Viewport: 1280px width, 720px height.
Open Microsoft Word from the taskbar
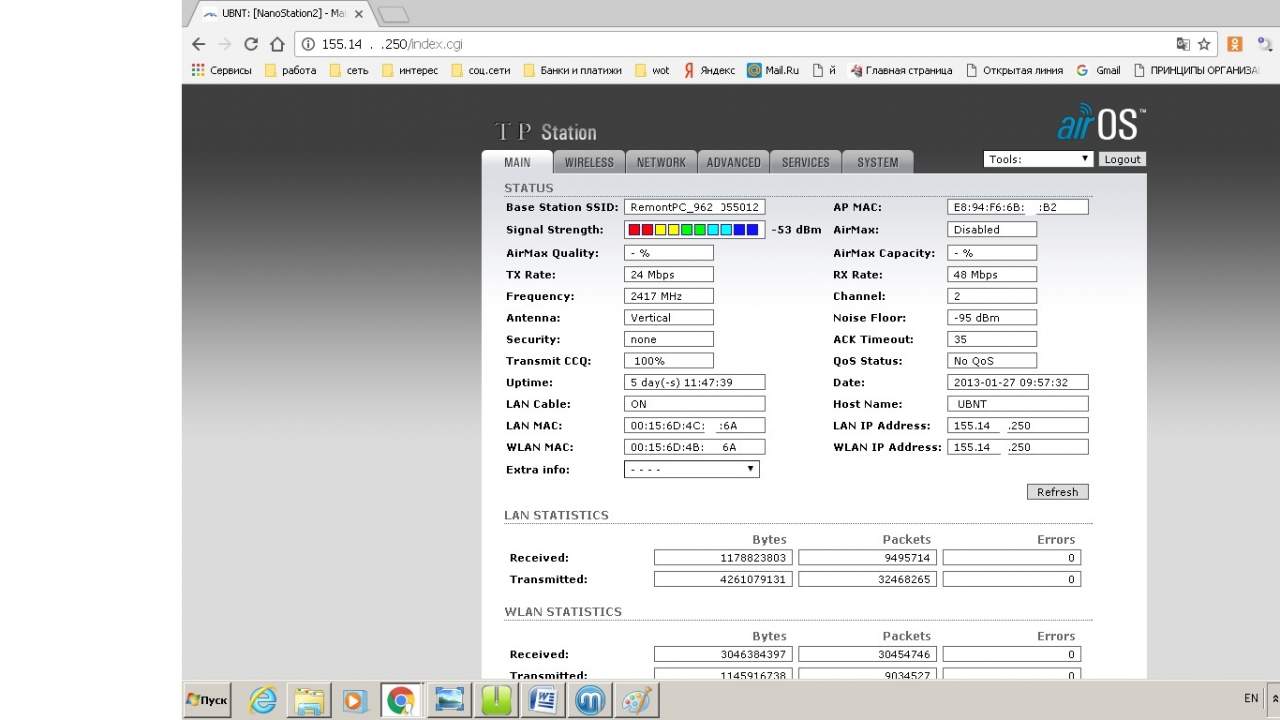click(x=545, y=700)
